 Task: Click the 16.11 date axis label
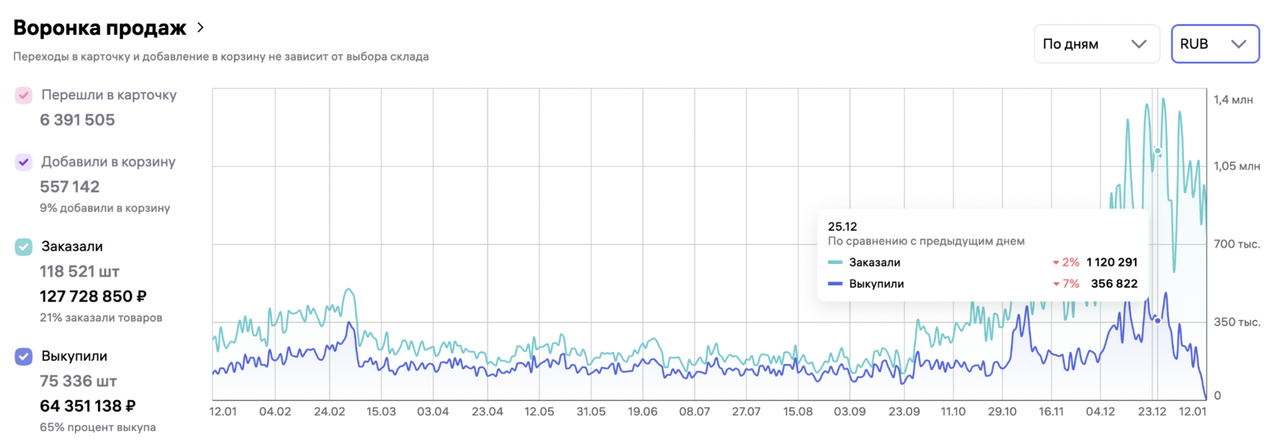coord(1051,411)
